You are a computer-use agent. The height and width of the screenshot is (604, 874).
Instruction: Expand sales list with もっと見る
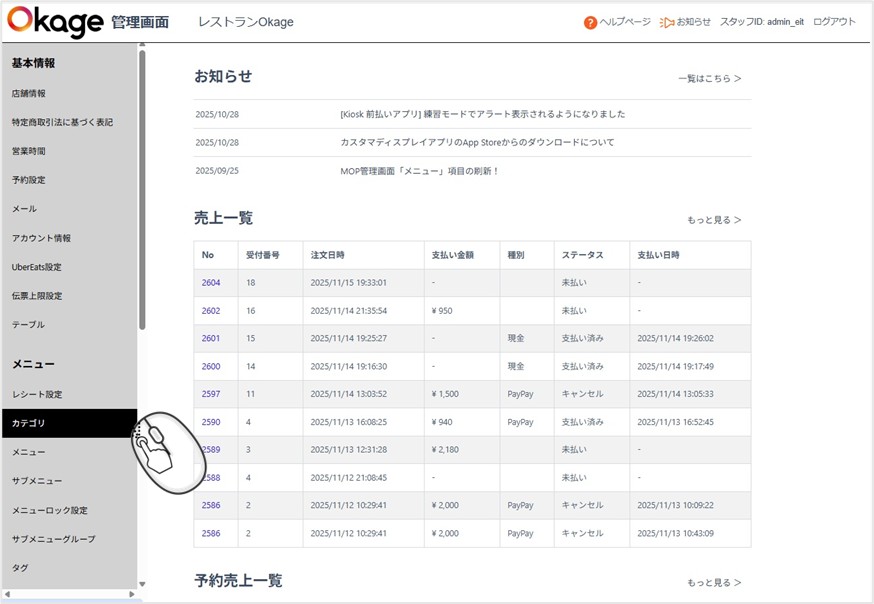click(x=713, y=220)
